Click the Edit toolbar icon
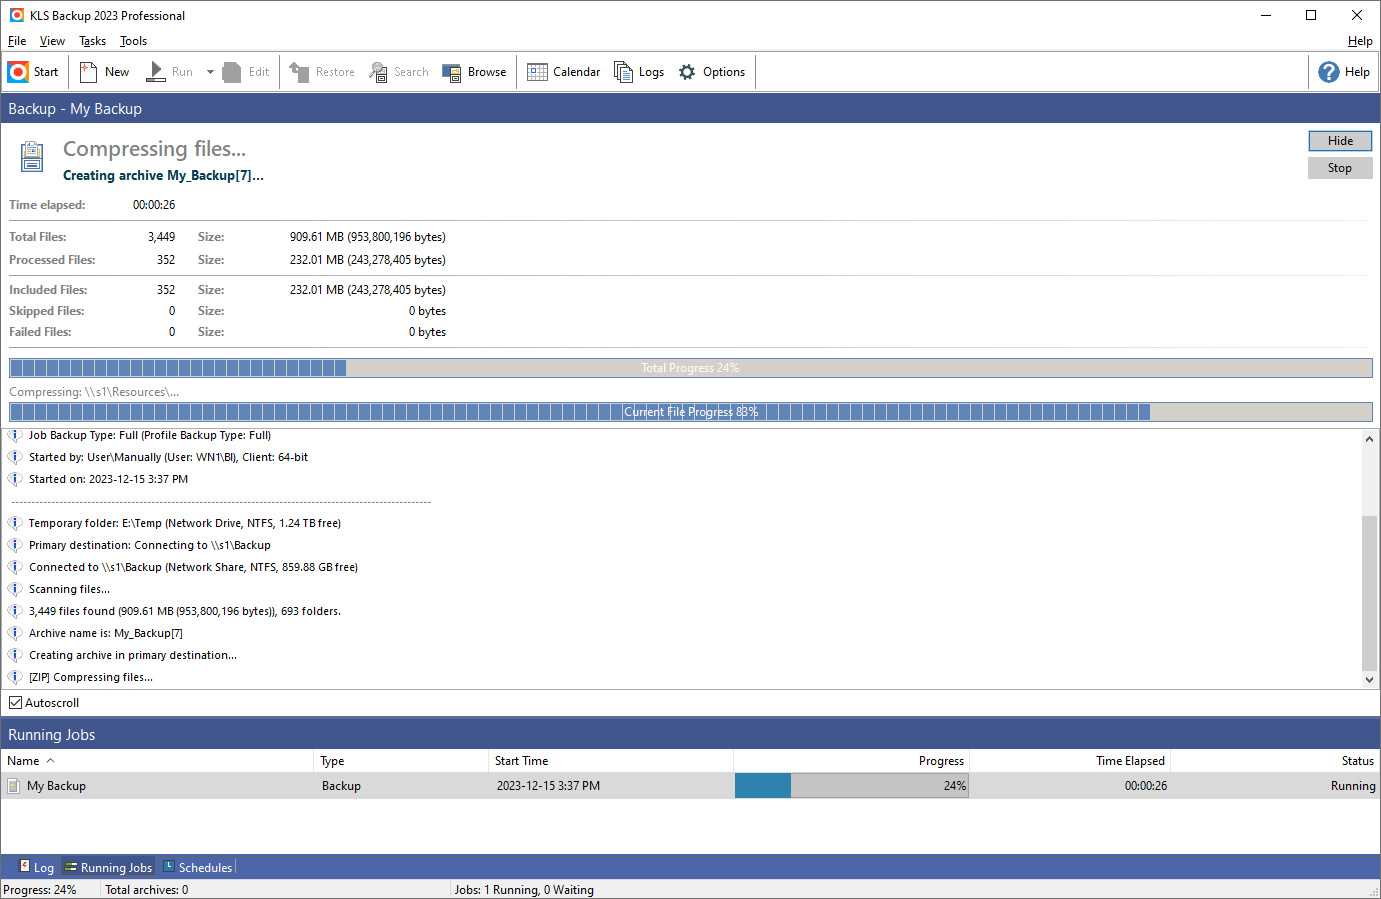1381x899 pixels. point(232,72)
